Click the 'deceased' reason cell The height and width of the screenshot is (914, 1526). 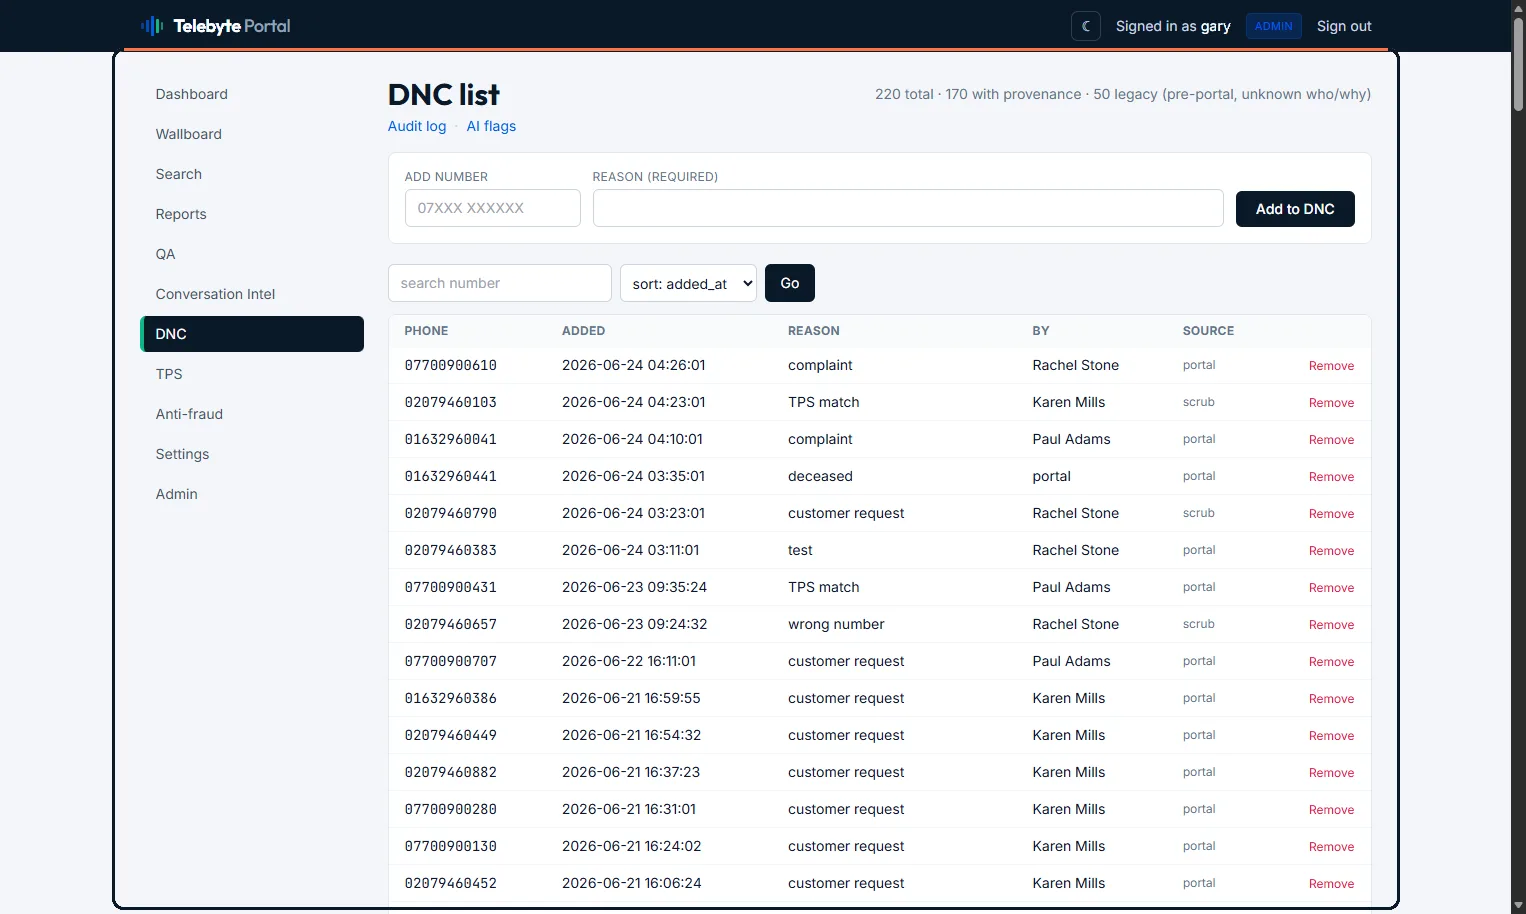[x=820, y=477]
